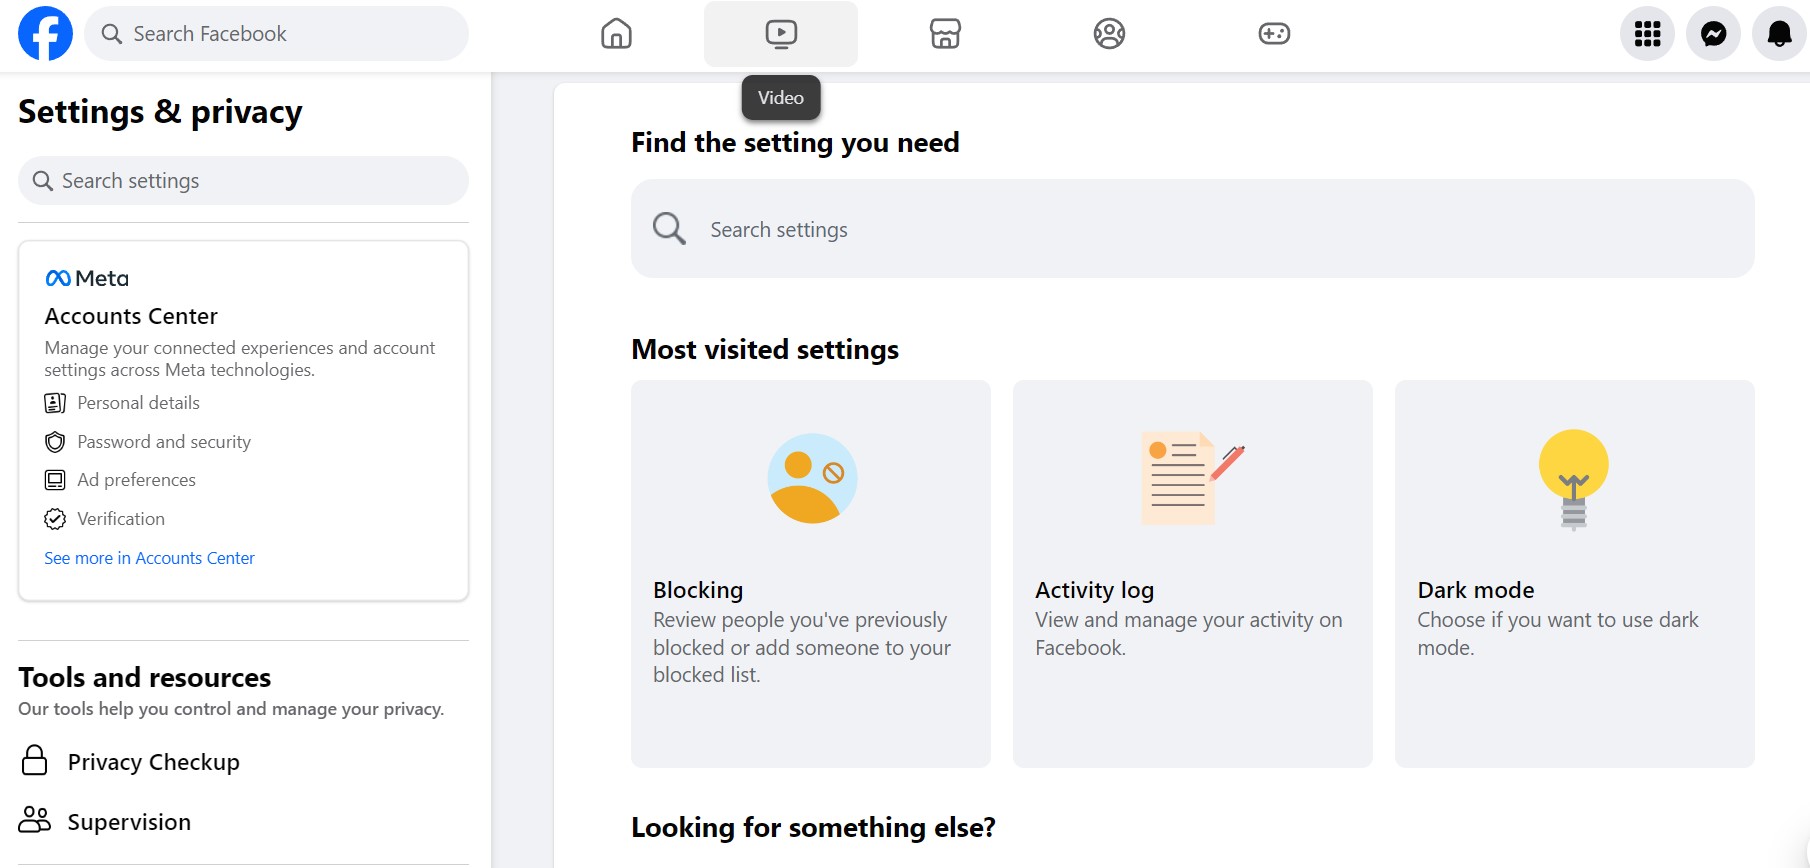The image size is (1810, 868).
Task: Click the main Search settings field
Action: 1192,229
